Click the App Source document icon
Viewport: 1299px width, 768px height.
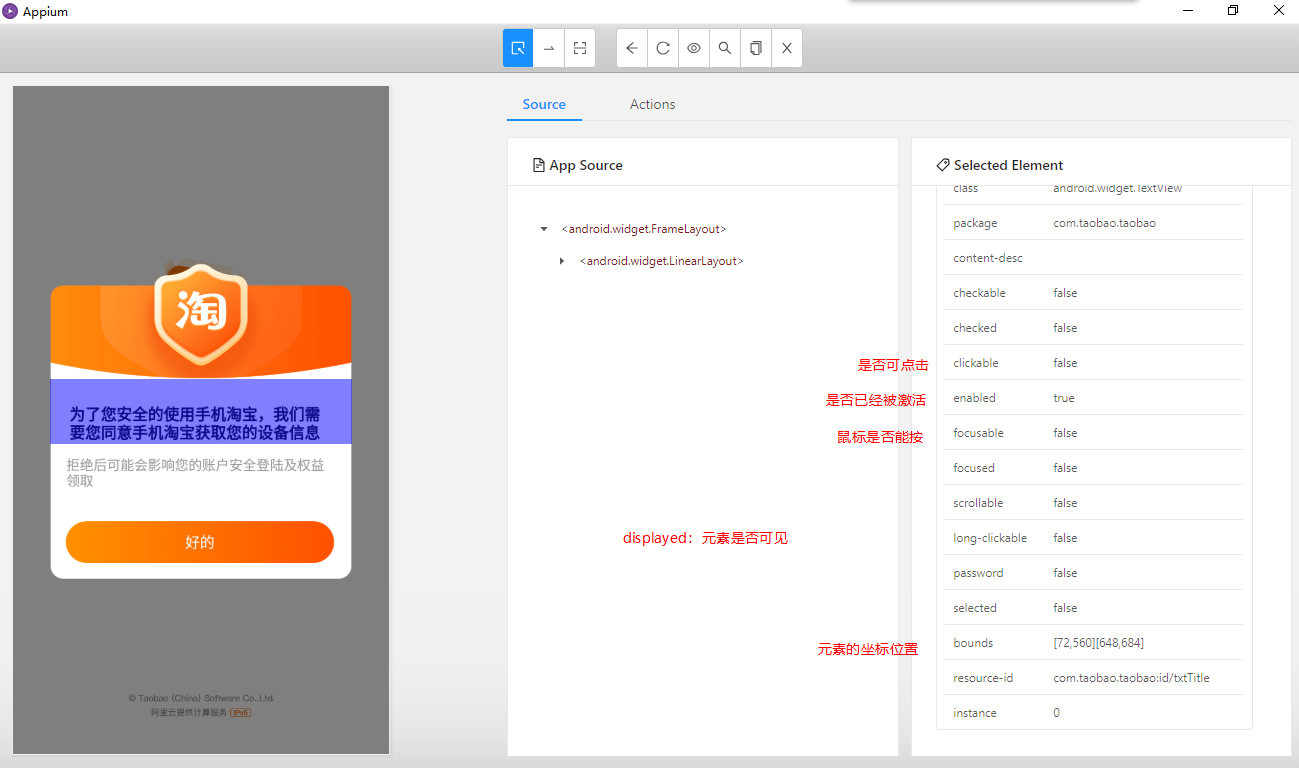[x=539, y=165]
